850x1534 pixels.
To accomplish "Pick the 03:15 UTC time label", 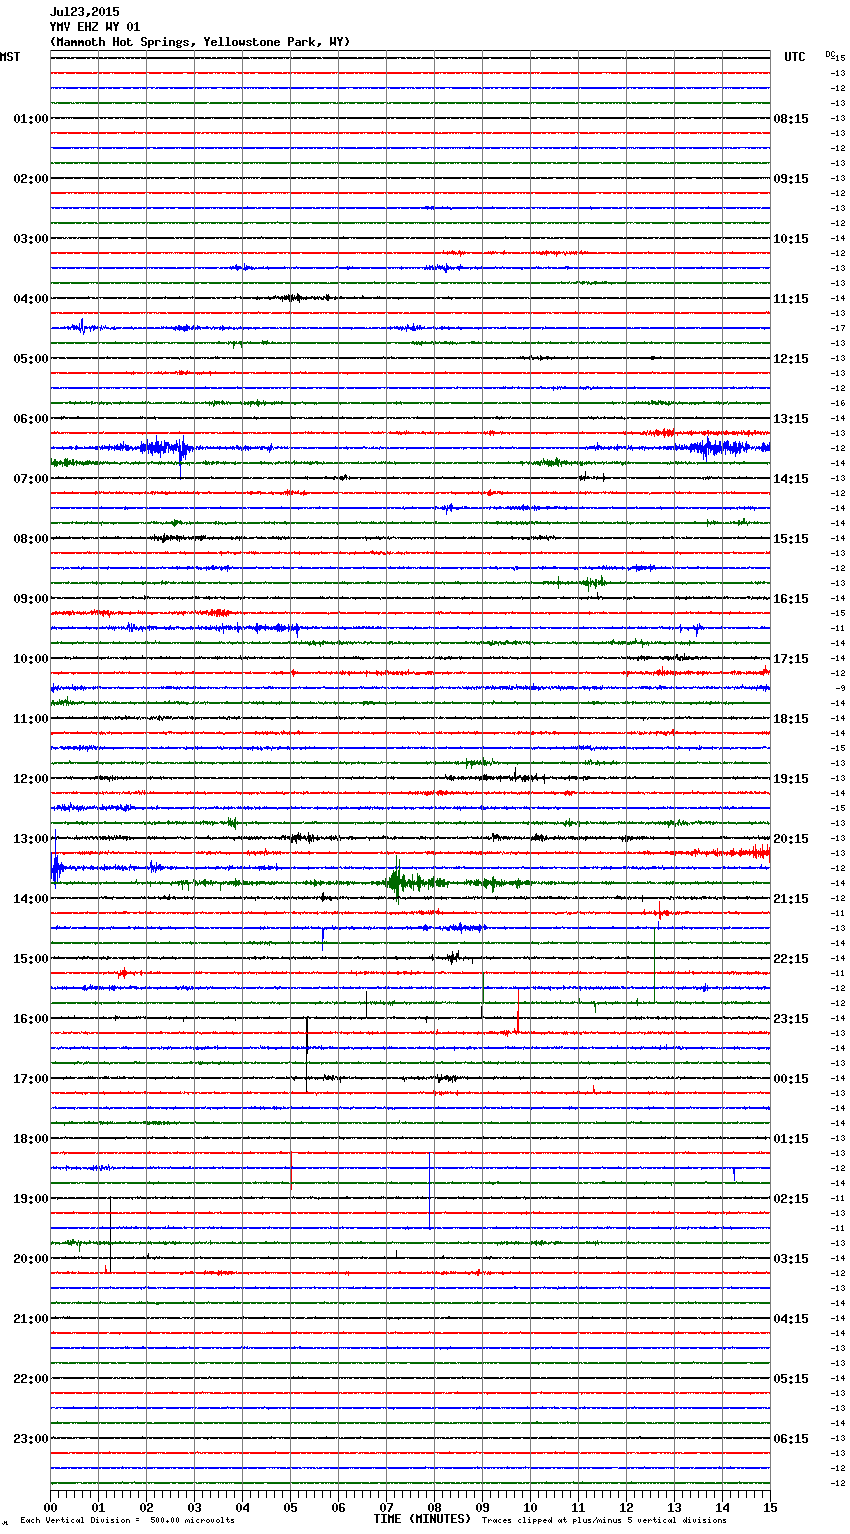I will [x=791, y=1259].
